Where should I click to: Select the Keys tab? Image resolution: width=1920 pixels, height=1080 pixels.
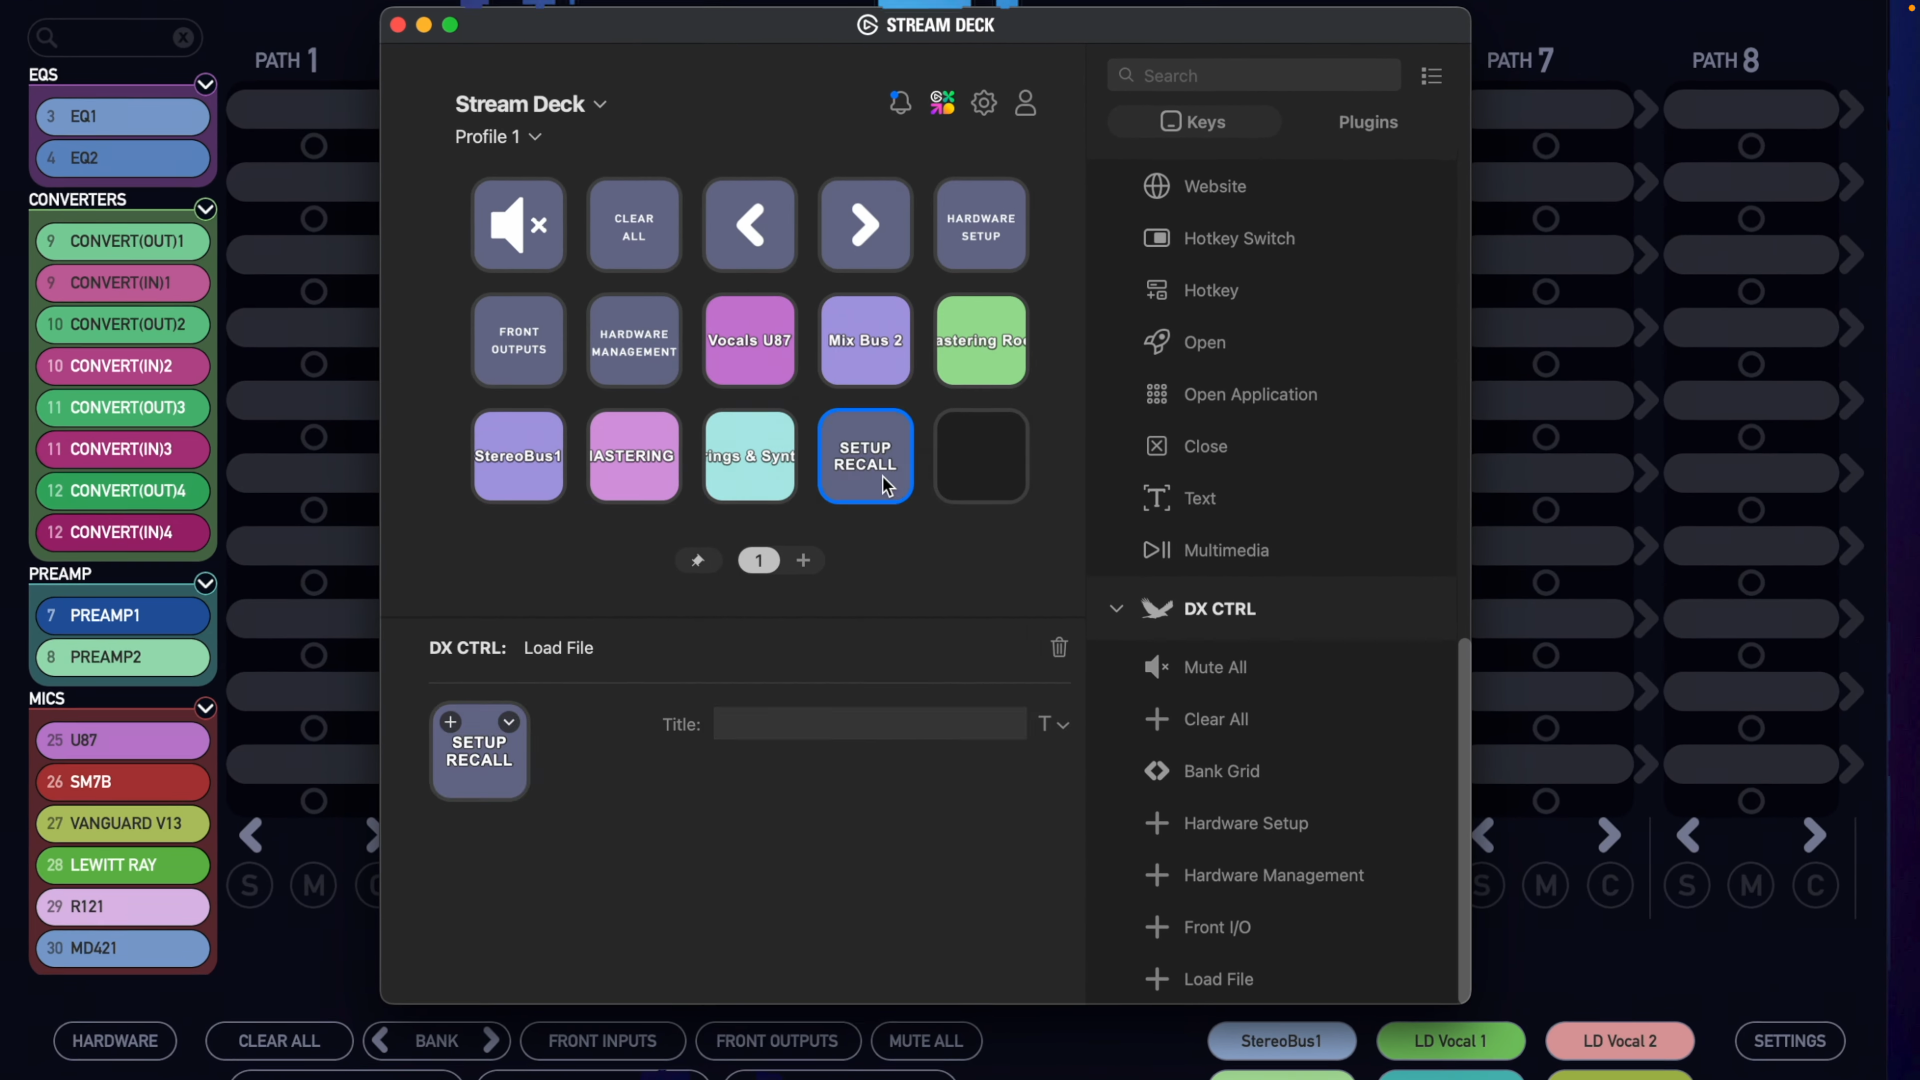click(1193, 122)
